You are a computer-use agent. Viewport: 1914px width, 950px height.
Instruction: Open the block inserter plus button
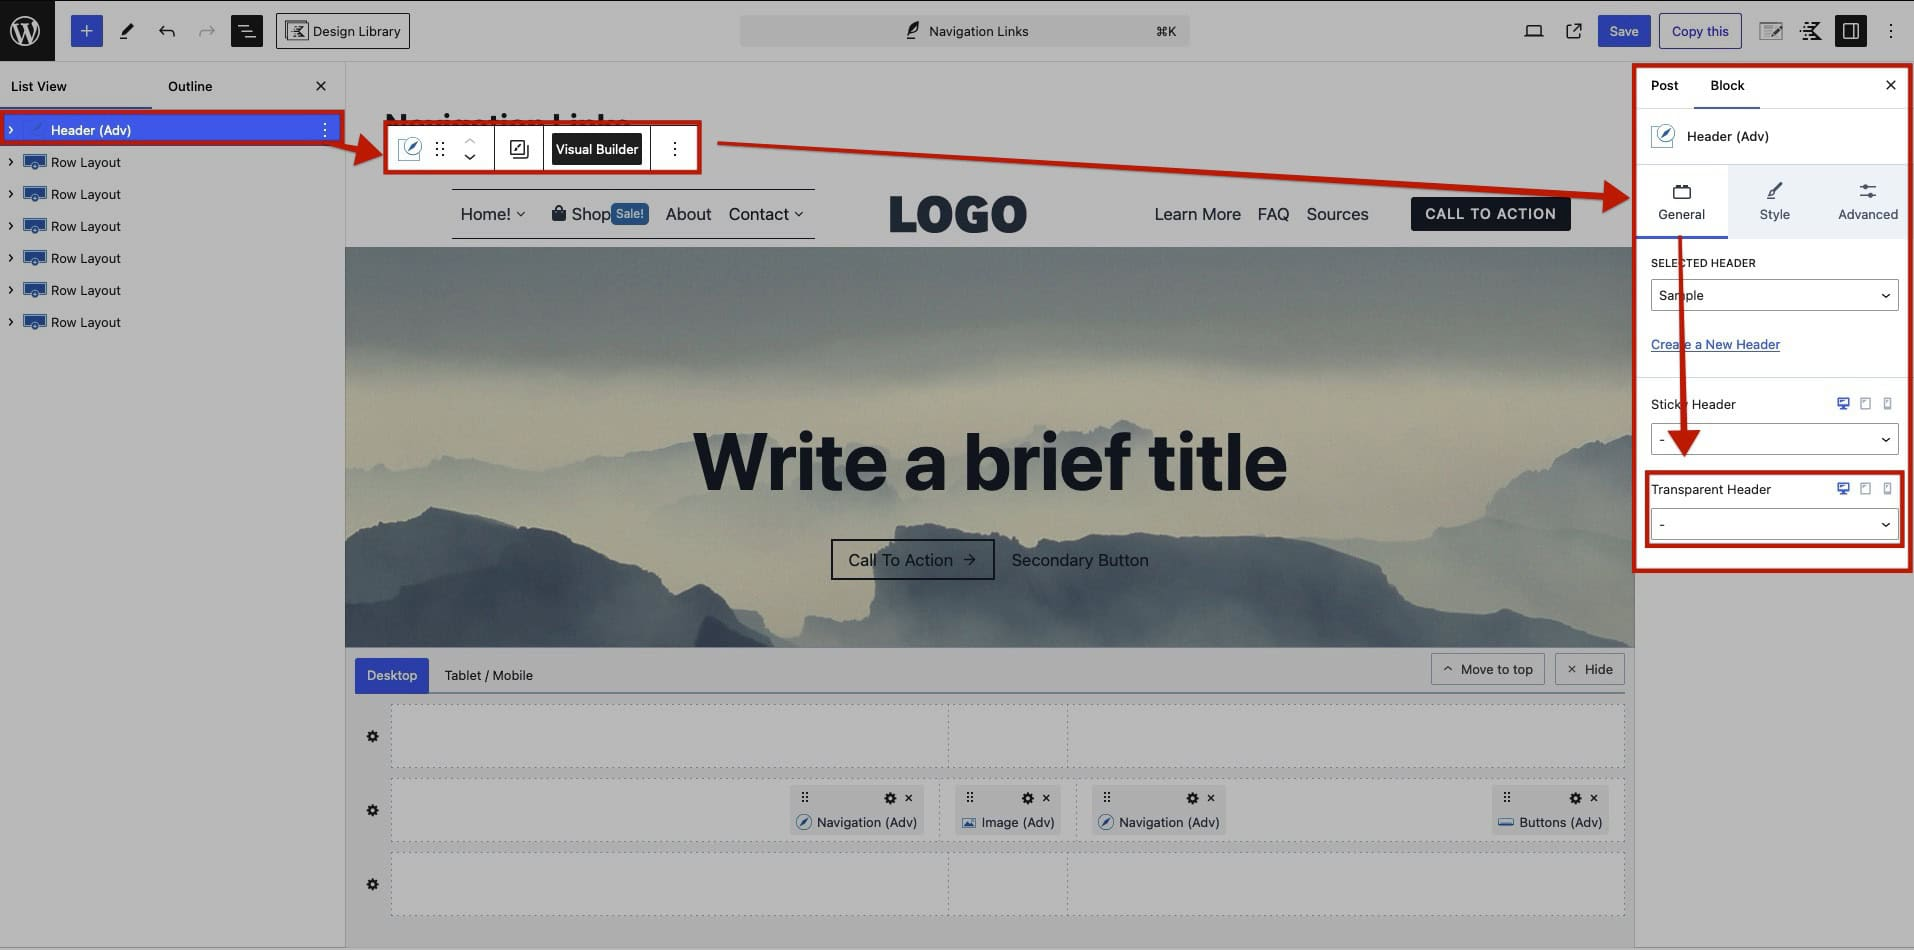86,31
